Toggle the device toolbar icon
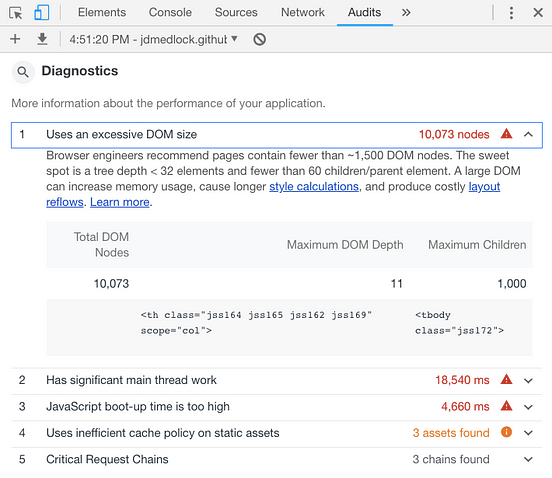 point(42,13)
